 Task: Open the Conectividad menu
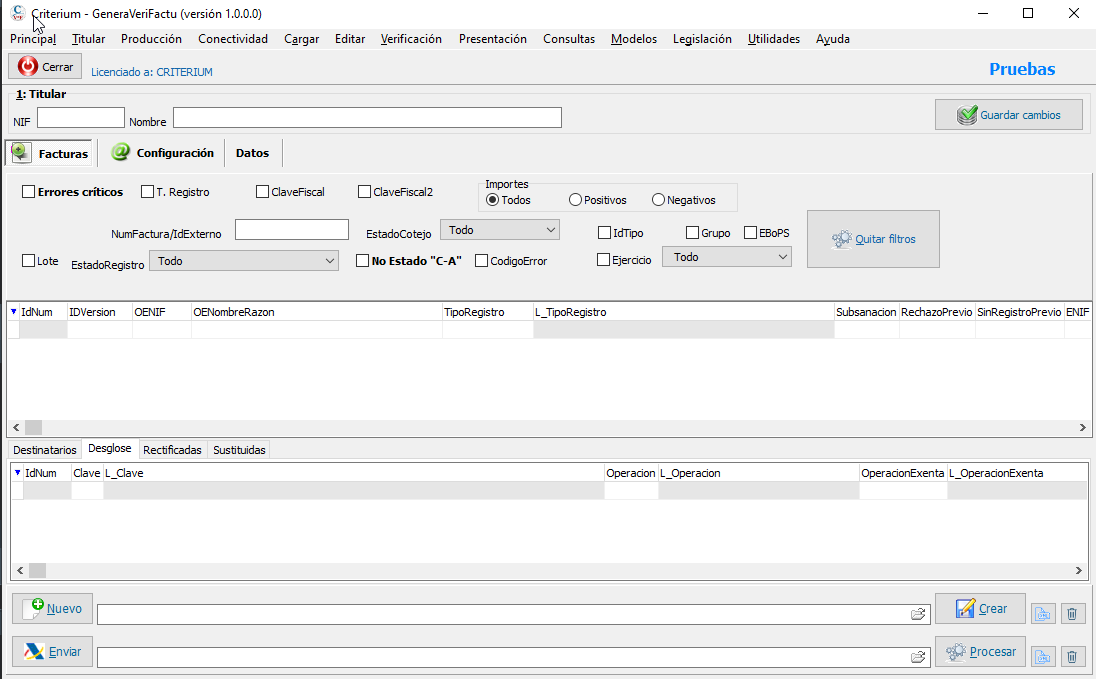233,39
